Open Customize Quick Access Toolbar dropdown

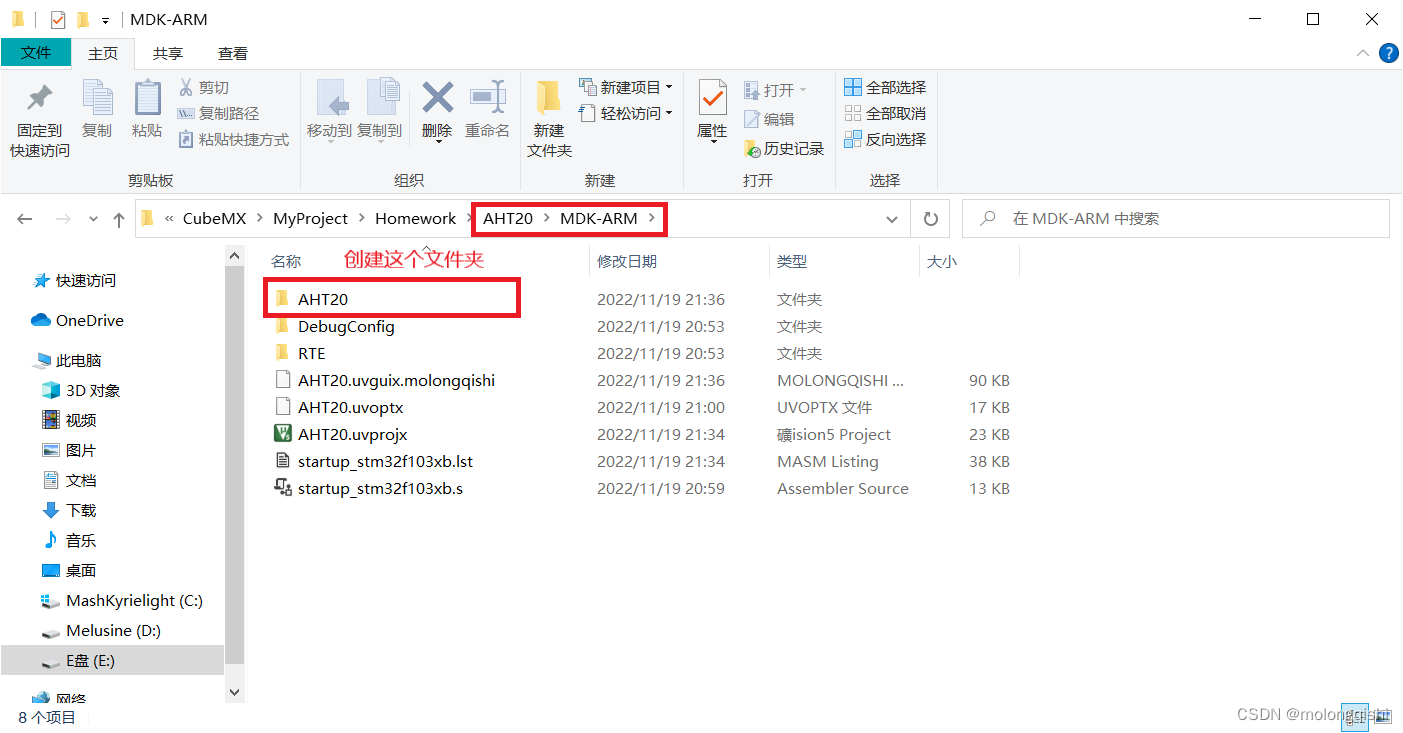click(105, 21)
